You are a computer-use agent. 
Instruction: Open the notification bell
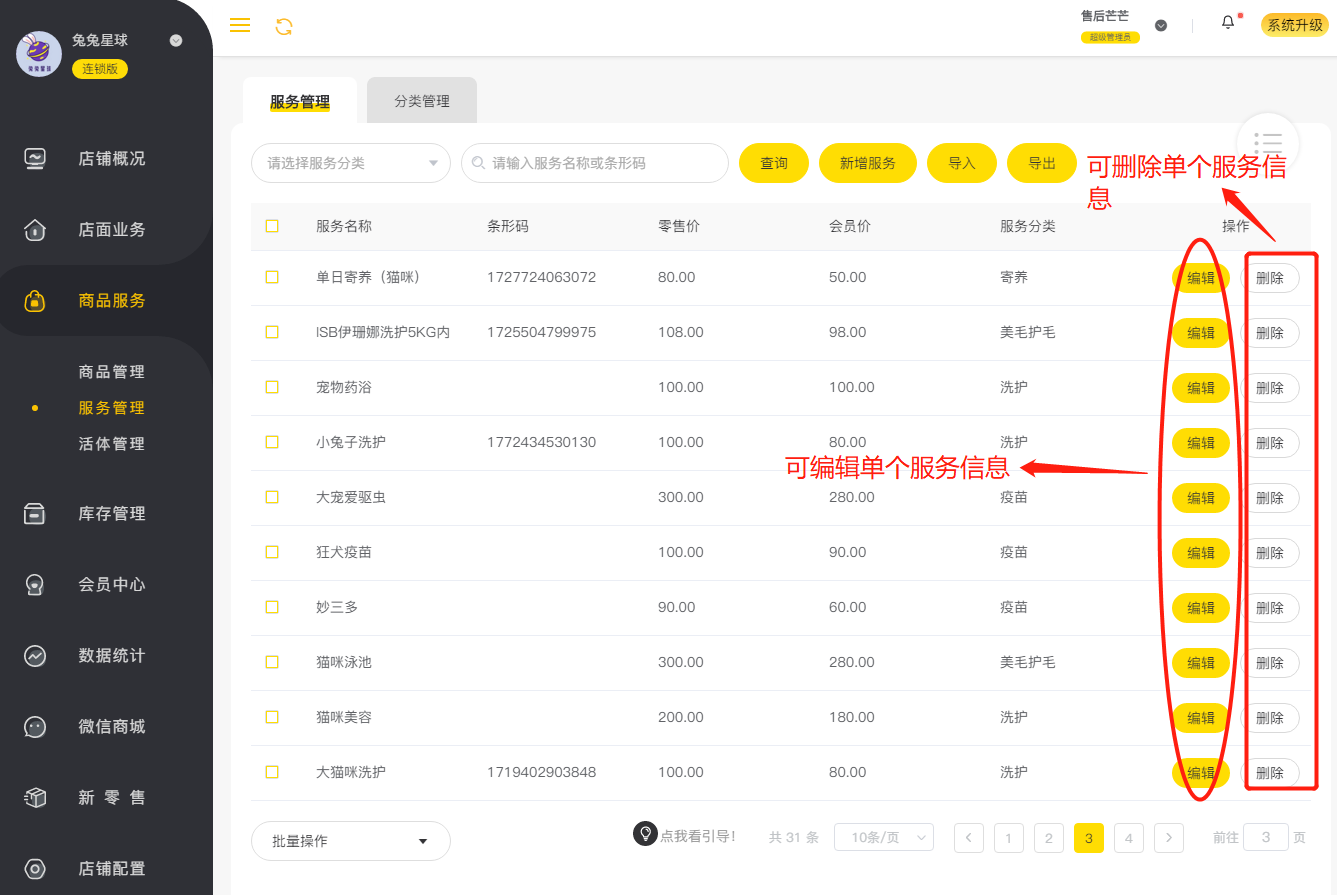click(1228, 23)
